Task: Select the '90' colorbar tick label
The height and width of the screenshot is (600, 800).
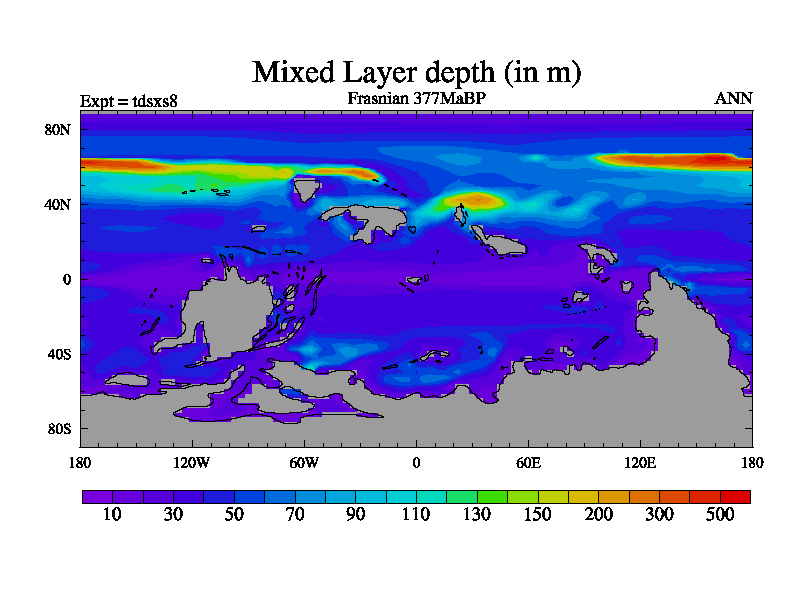Action: tap(355, 515)
